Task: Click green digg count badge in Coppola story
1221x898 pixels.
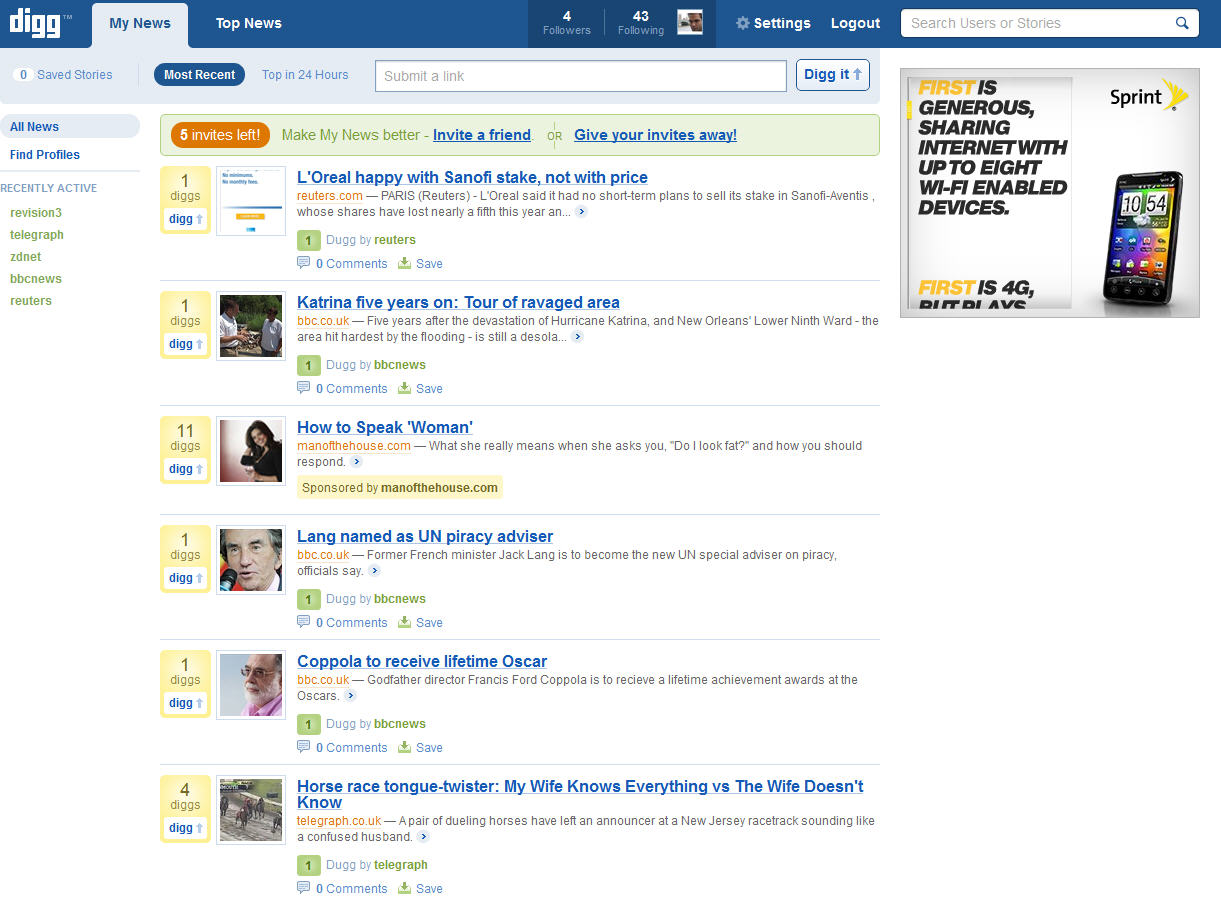Action: click(x=309, y=724)
